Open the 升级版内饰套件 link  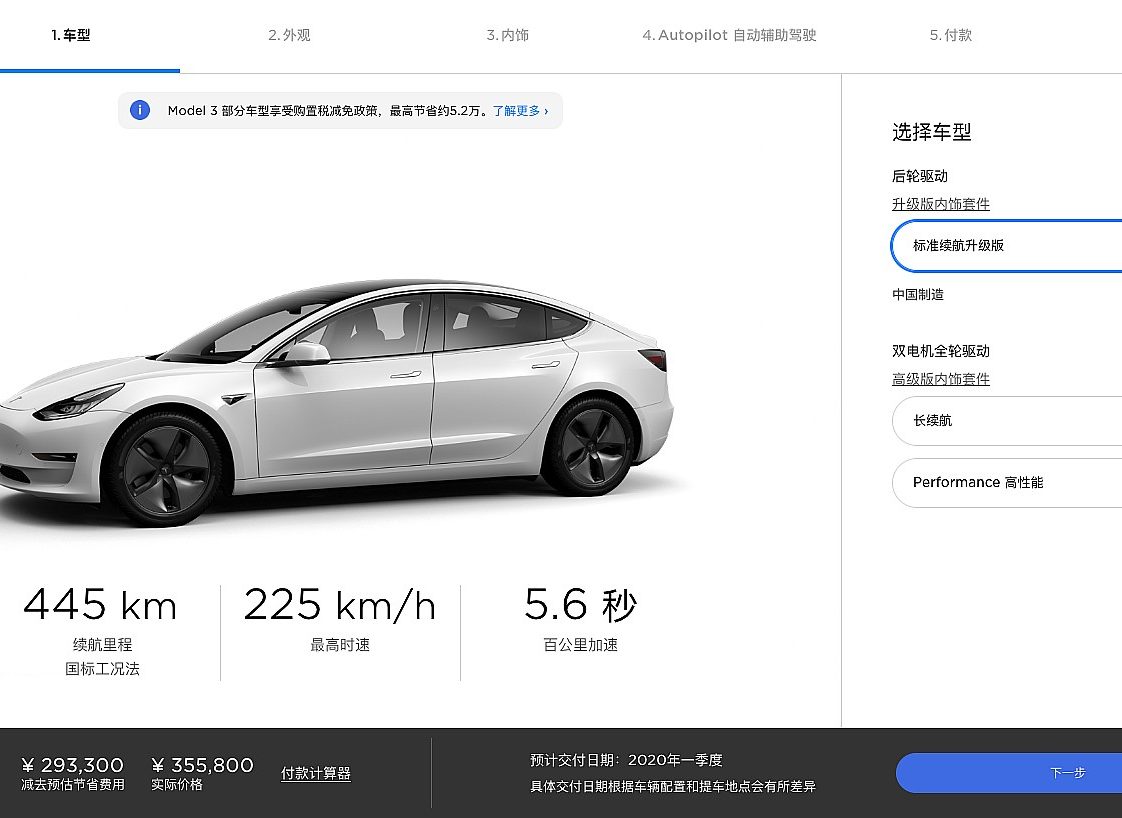pos(940,204)
